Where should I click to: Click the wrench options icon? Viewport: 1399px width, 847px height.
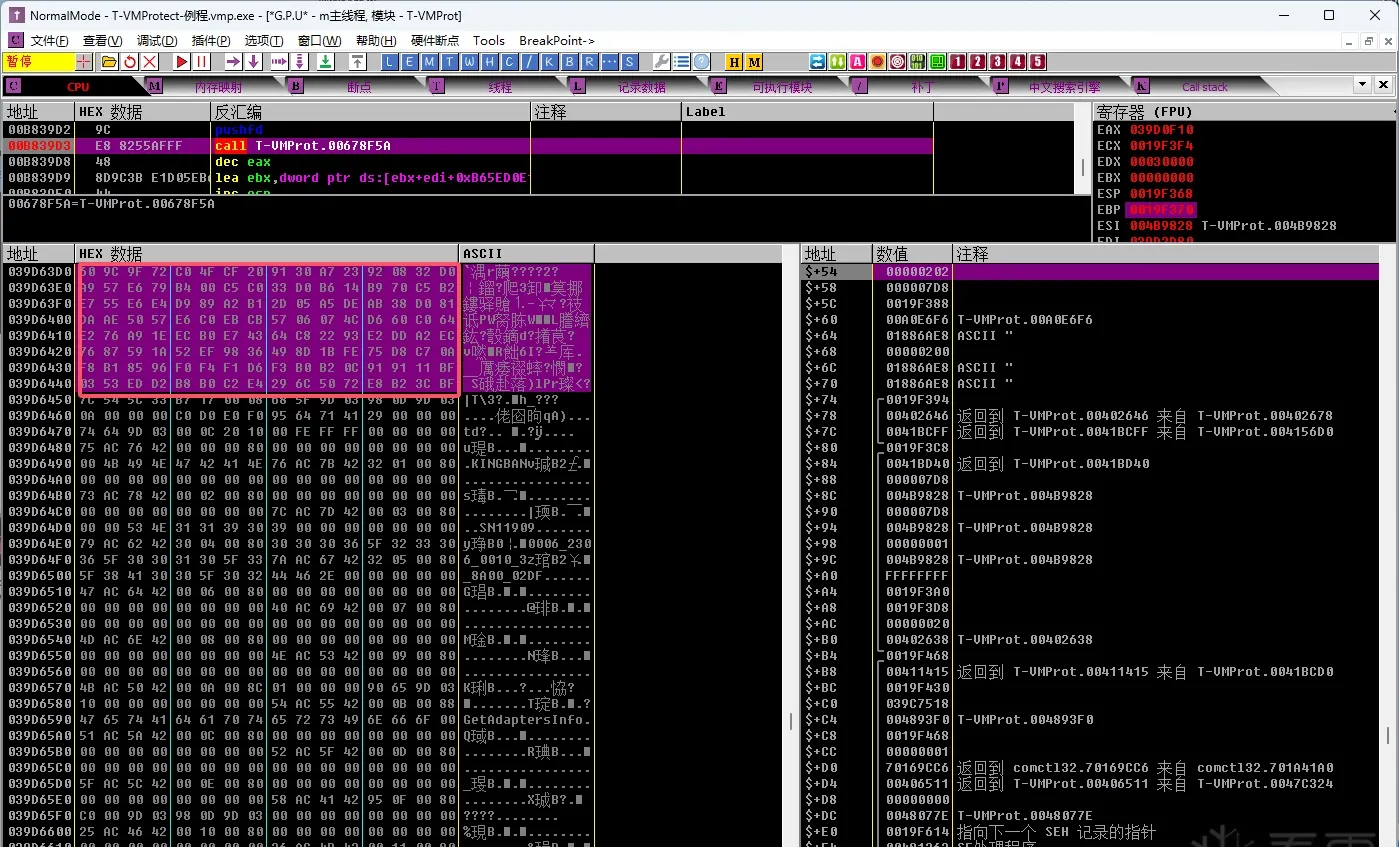pos(662,62)
